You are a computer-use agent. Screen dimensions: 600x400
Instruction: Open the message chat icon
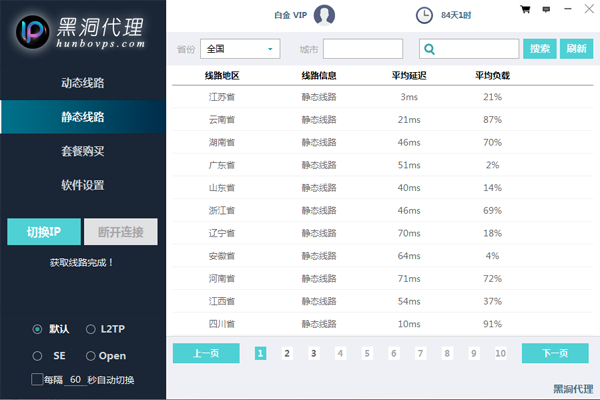pos(544,9)
